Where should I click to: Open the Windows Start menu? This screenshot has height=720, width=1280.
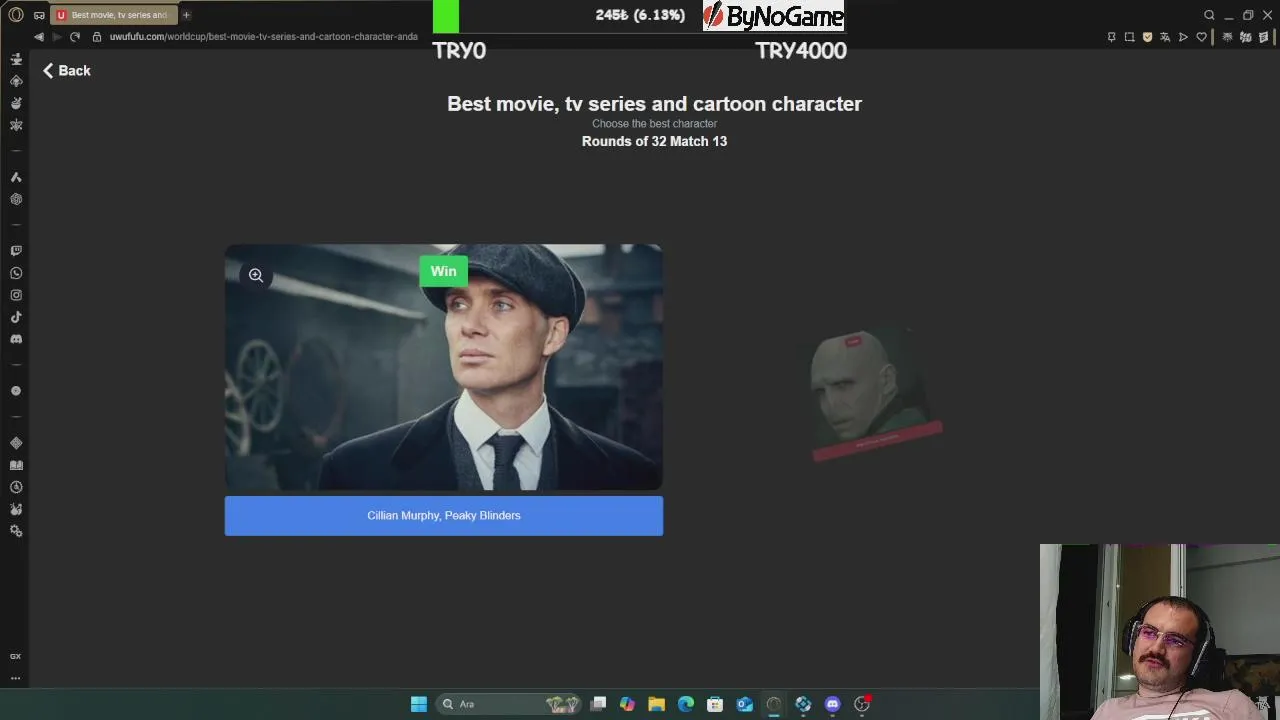click(x=419, y=704)
